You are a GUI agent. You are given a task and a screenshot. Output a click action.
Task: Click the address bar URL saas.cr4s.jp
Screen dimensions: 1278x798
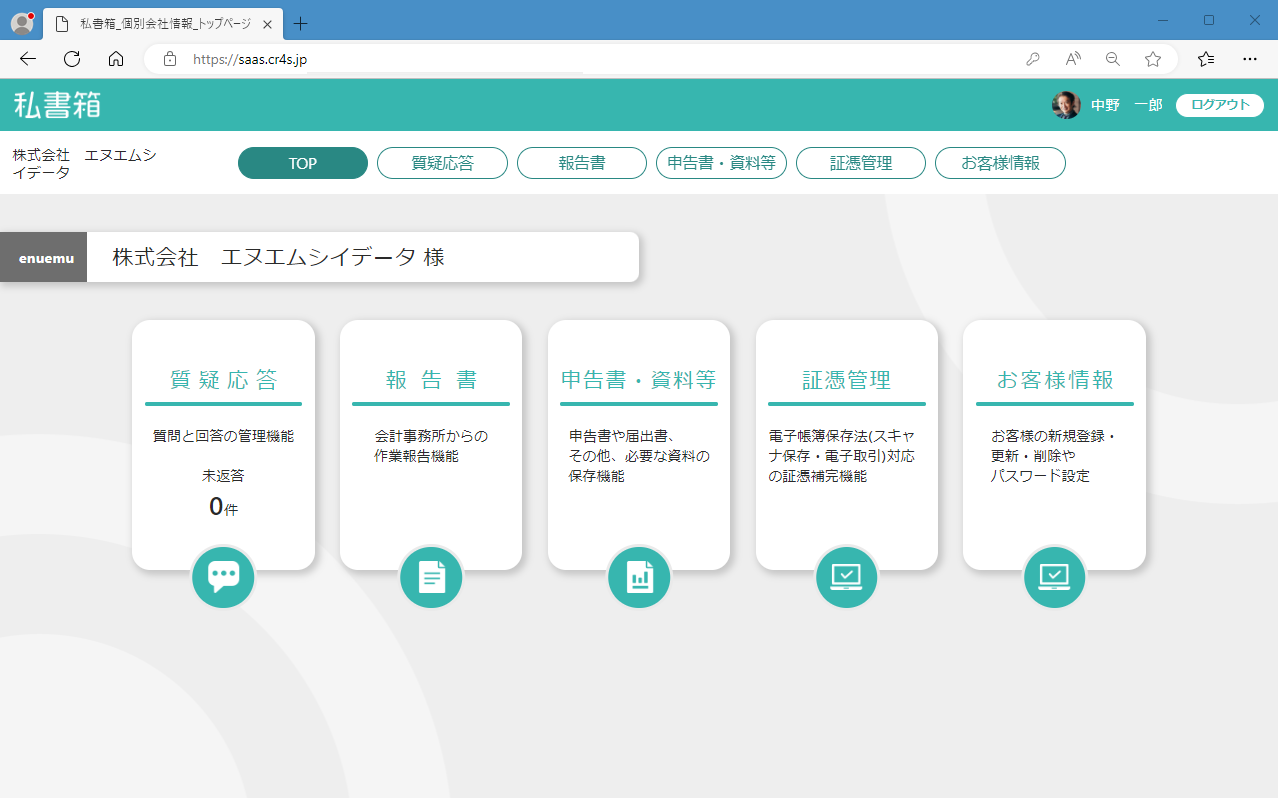(x=250, y=59)
